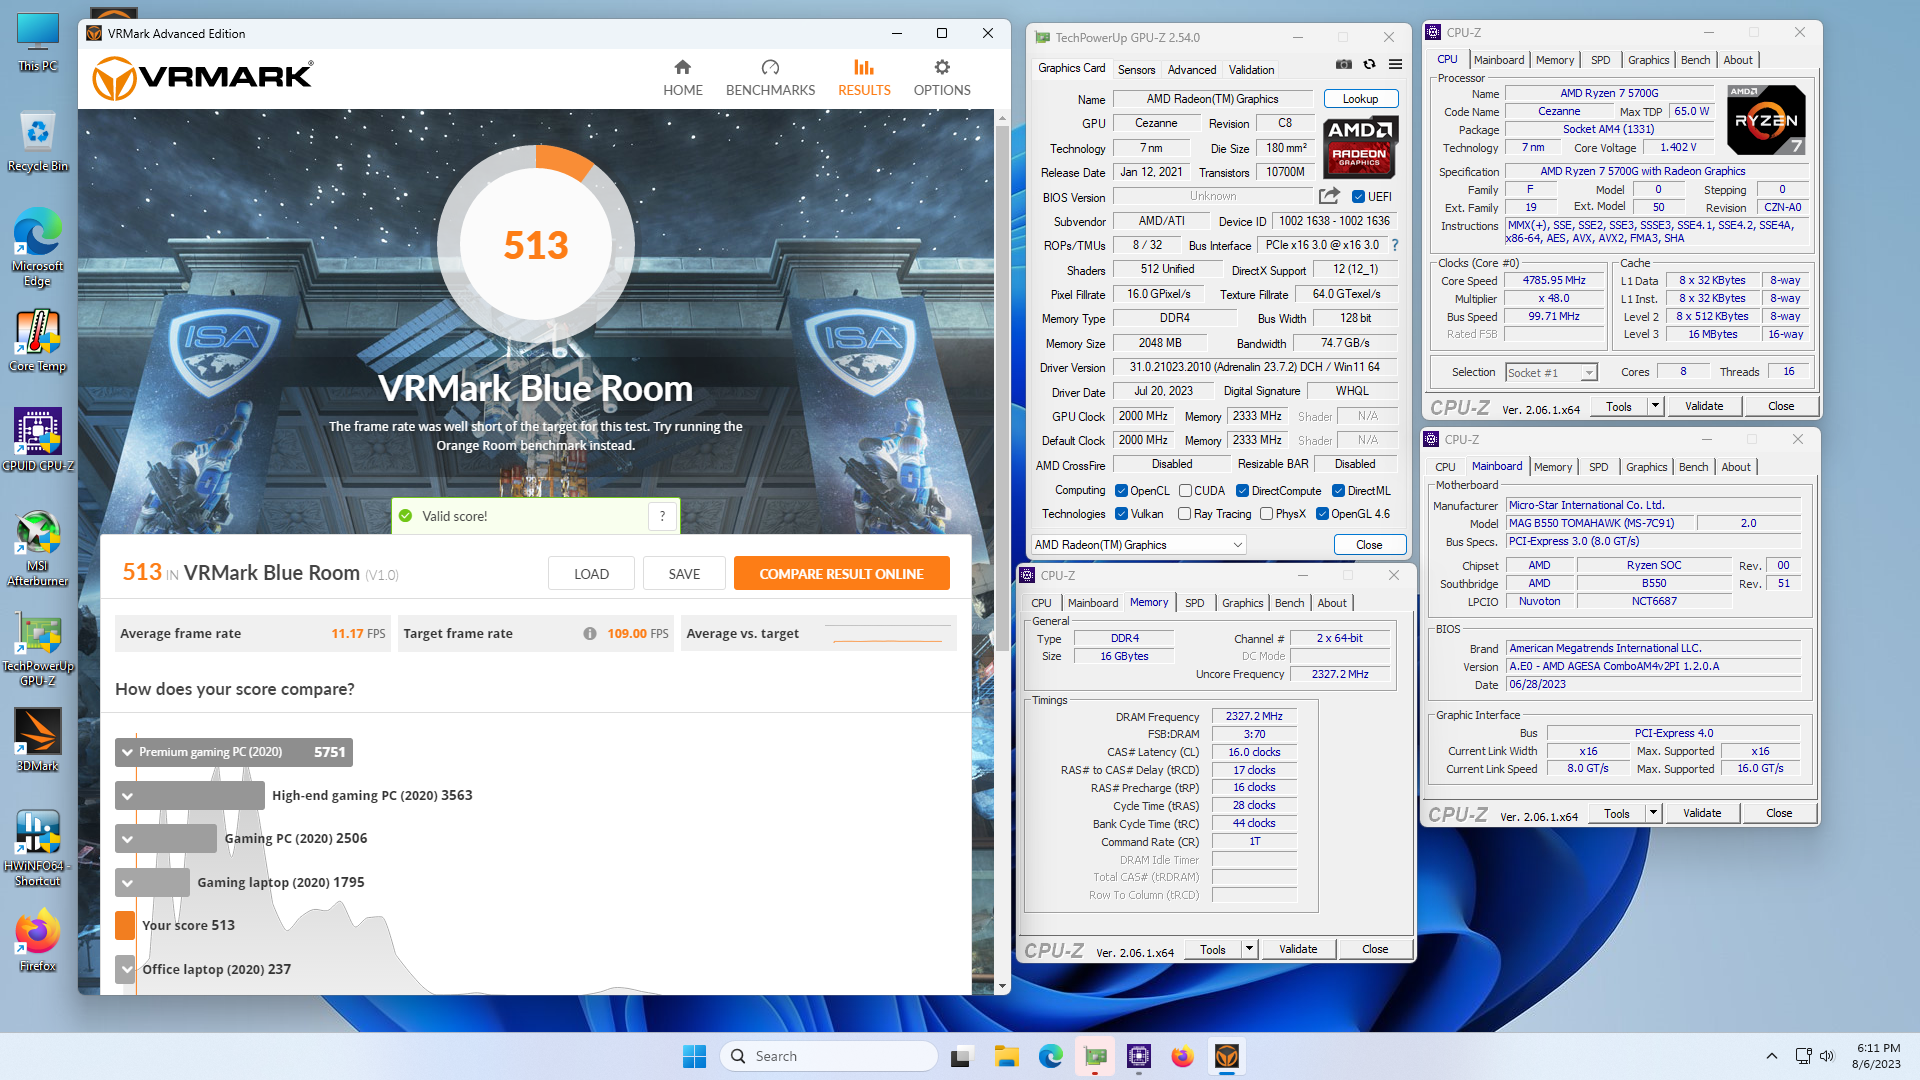Open the CPUID CPU-Z desktop icon

[x=38, y=440]
